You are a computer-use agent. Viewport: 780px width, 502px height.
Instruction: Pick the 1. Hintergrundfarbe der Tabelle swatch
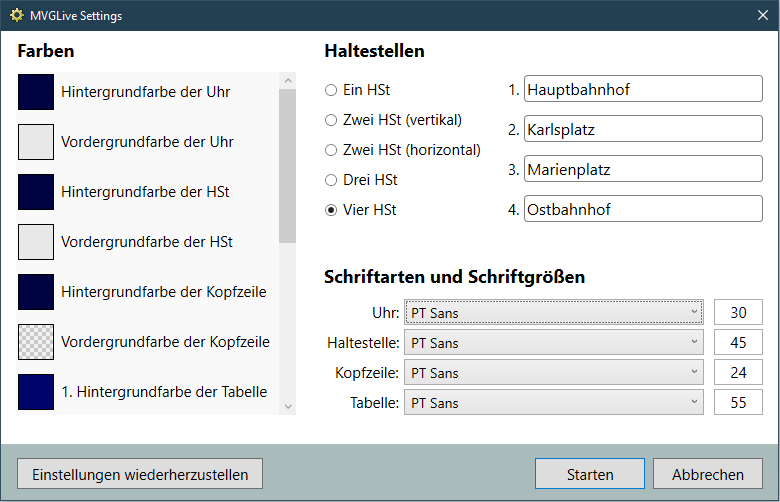pyautogui.click(x=36, y=392)
